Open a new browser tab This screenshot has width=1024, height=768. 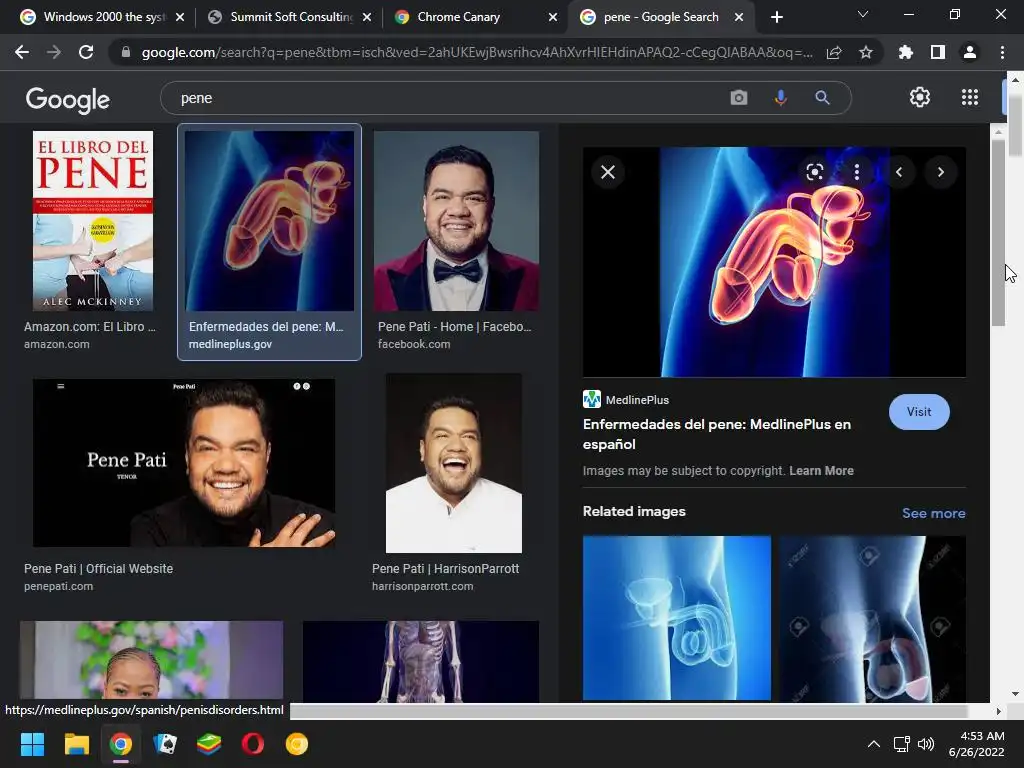point(776,17)
